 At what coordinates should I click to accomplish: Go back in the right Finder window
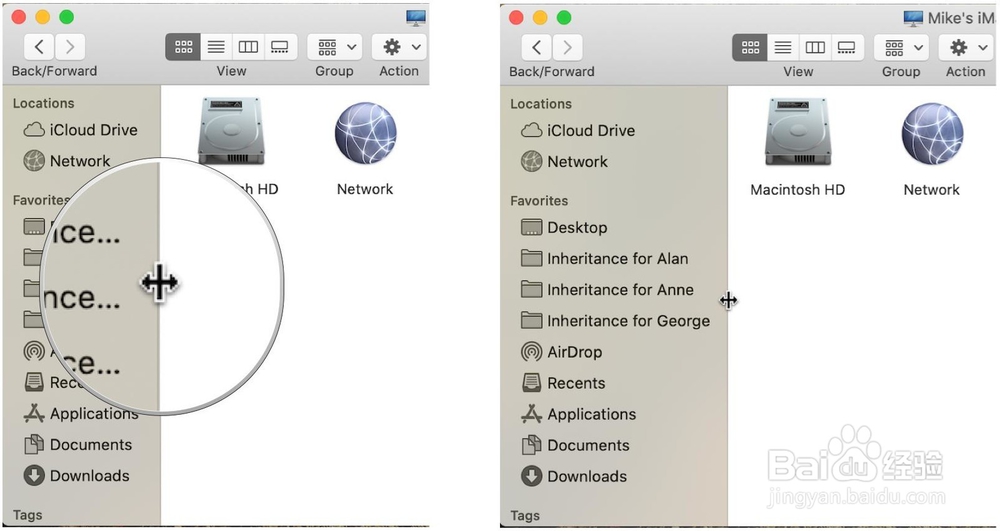point(536,47)
